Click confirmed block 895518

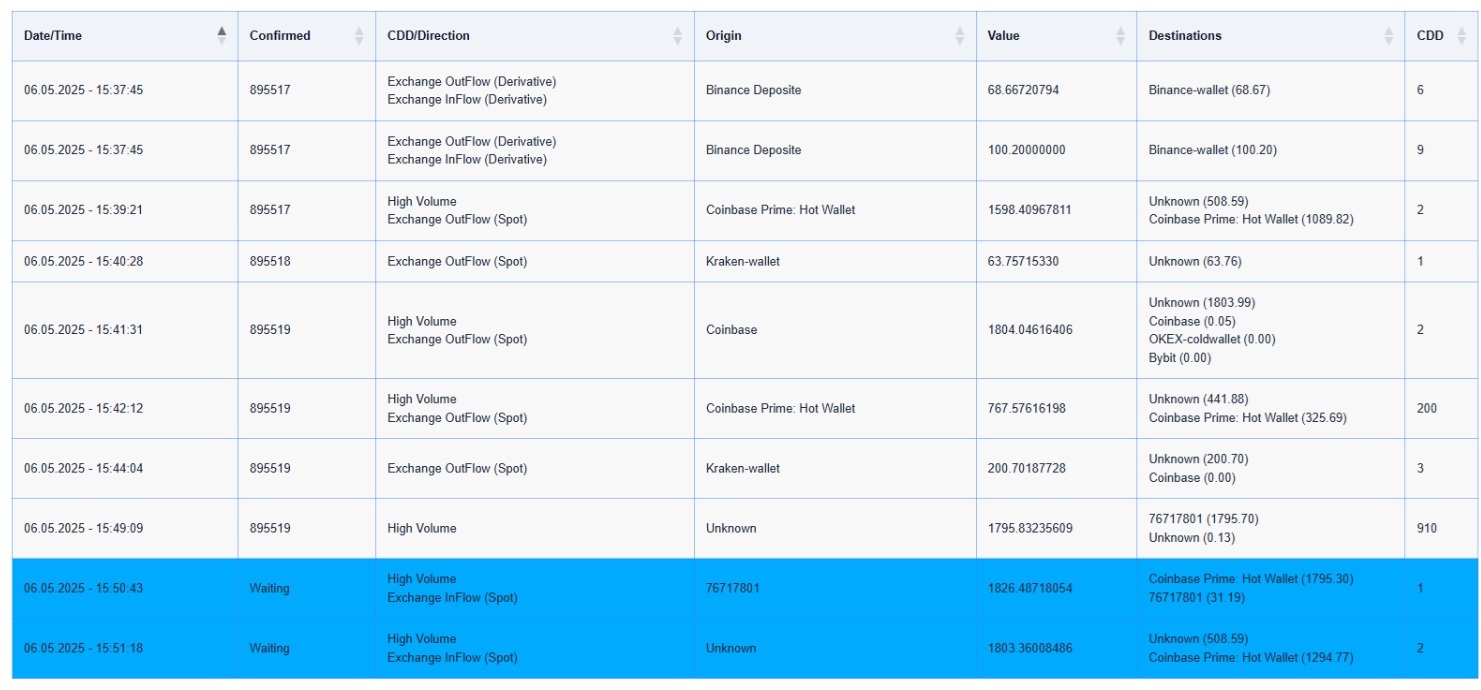270,261
